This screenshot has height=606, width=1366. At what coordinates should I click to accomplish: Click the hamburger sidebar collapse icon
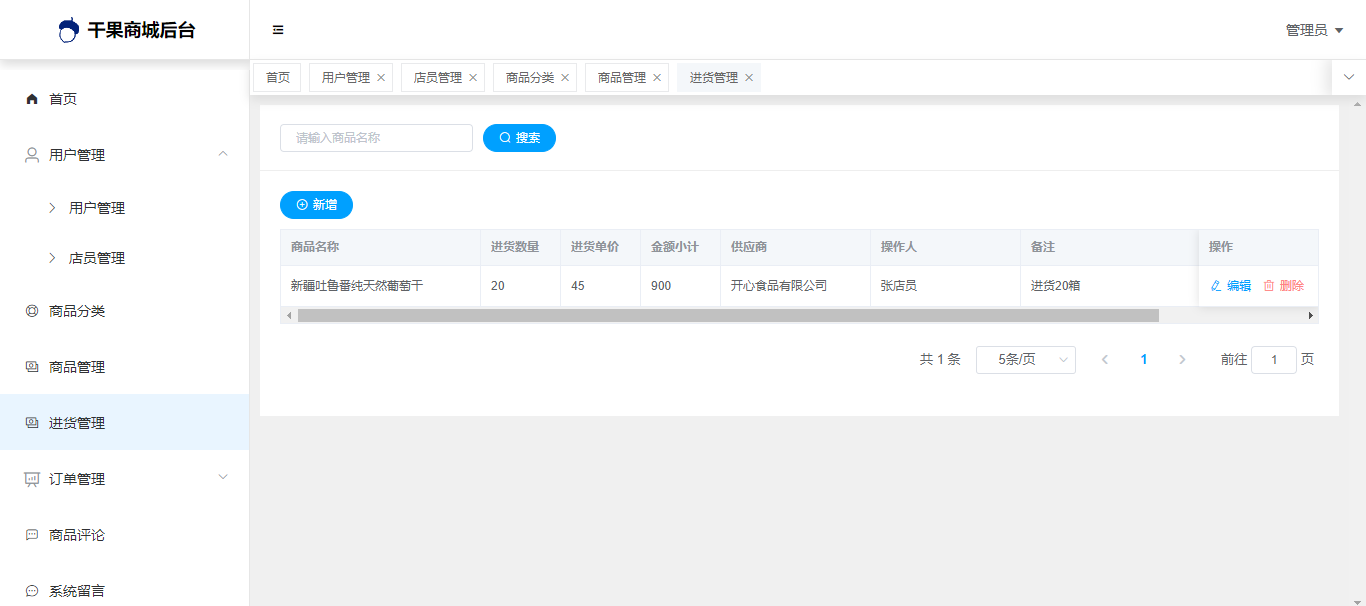coord(278,30)
